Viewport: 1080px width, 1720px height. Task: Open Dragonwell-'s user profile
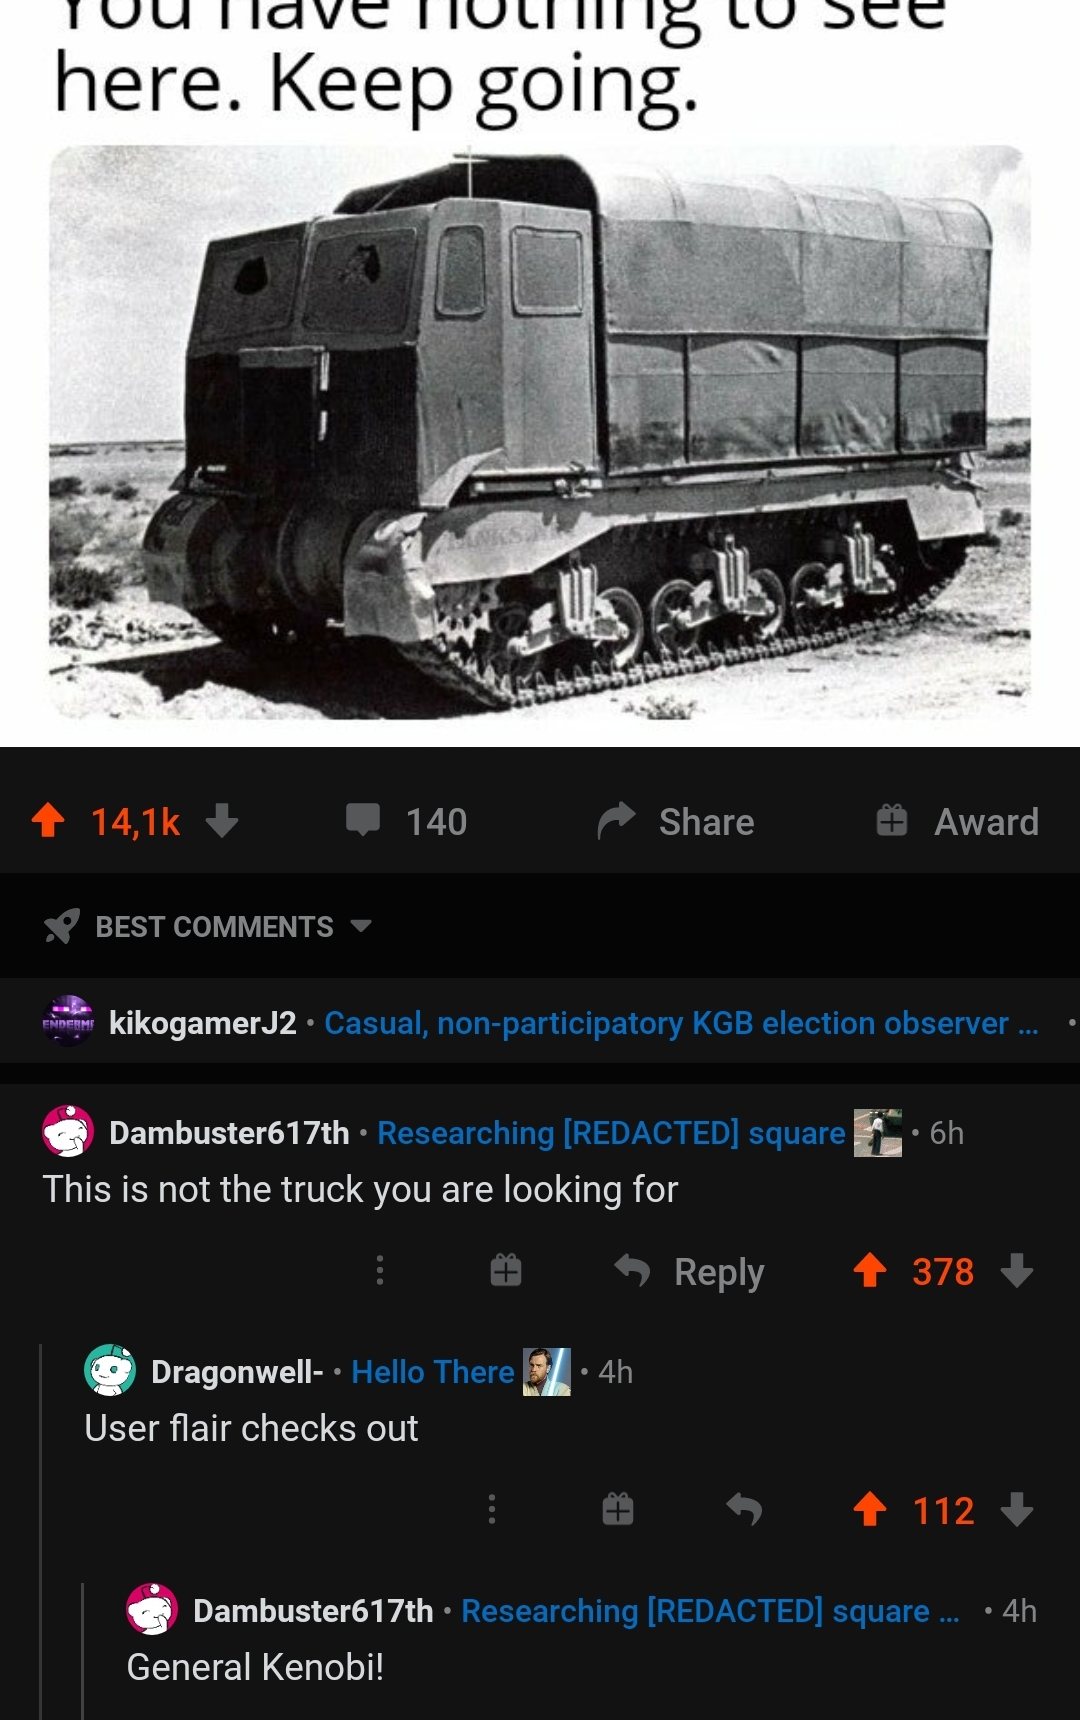(237, 1372)
